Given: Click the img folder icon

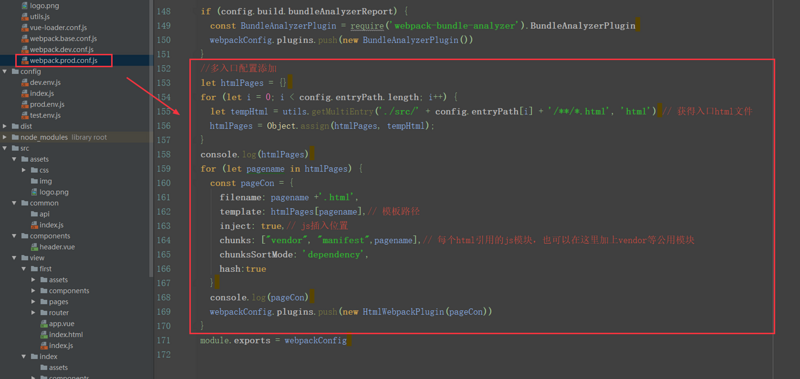Looking at the screenshot, I should tap(35, 181).
